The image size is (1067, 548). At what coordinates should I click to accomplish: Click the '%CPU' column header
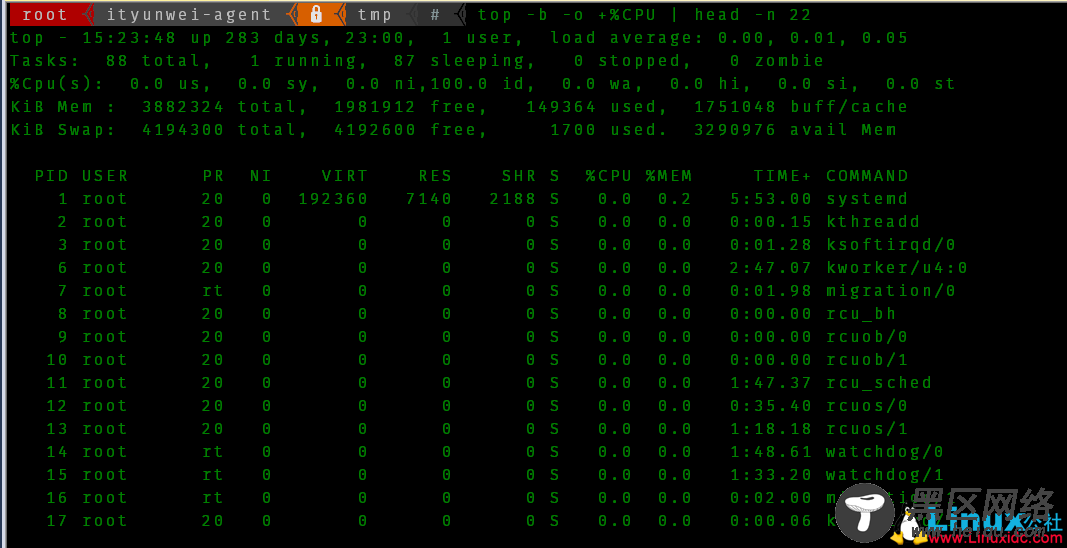[608, 176]
